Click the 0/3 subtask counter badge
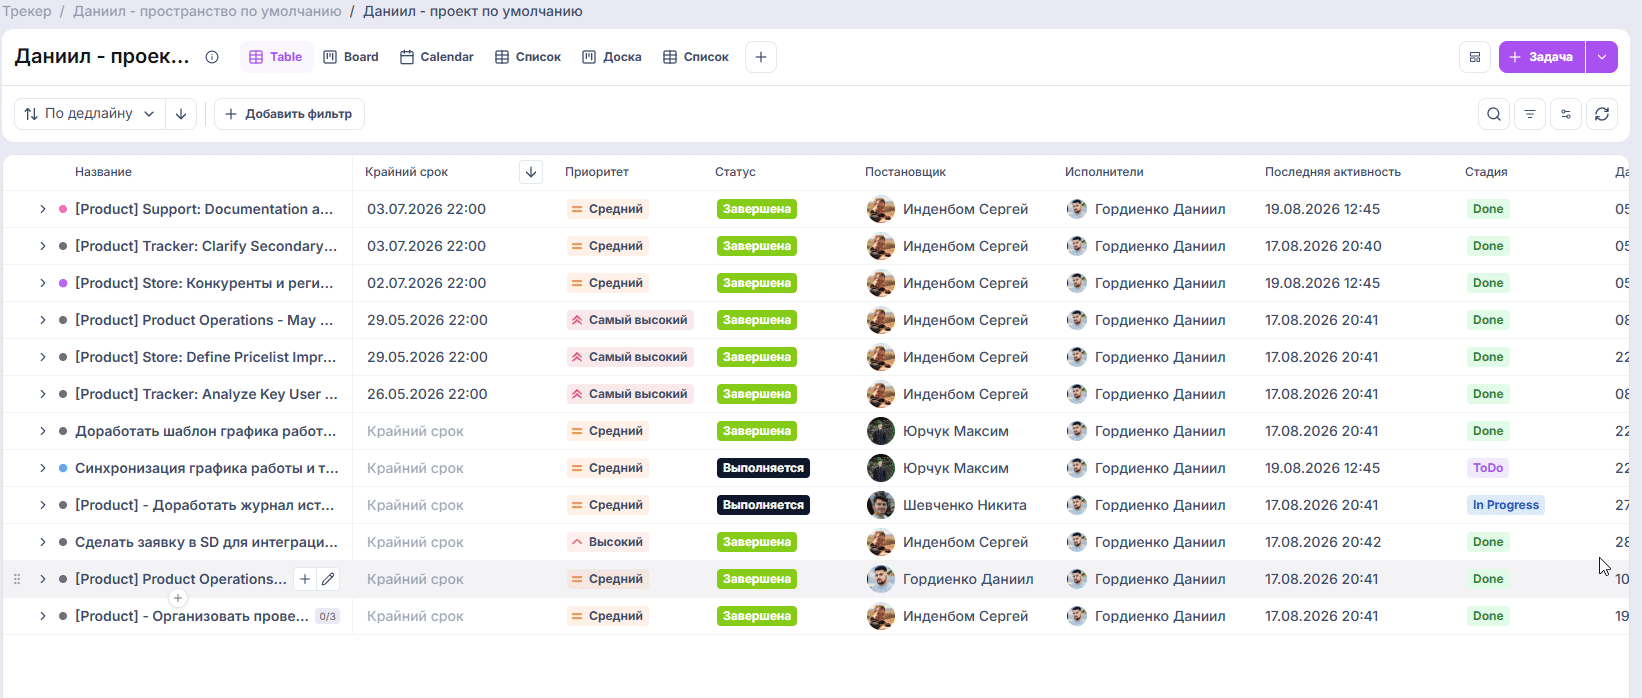 pos(327,616)
